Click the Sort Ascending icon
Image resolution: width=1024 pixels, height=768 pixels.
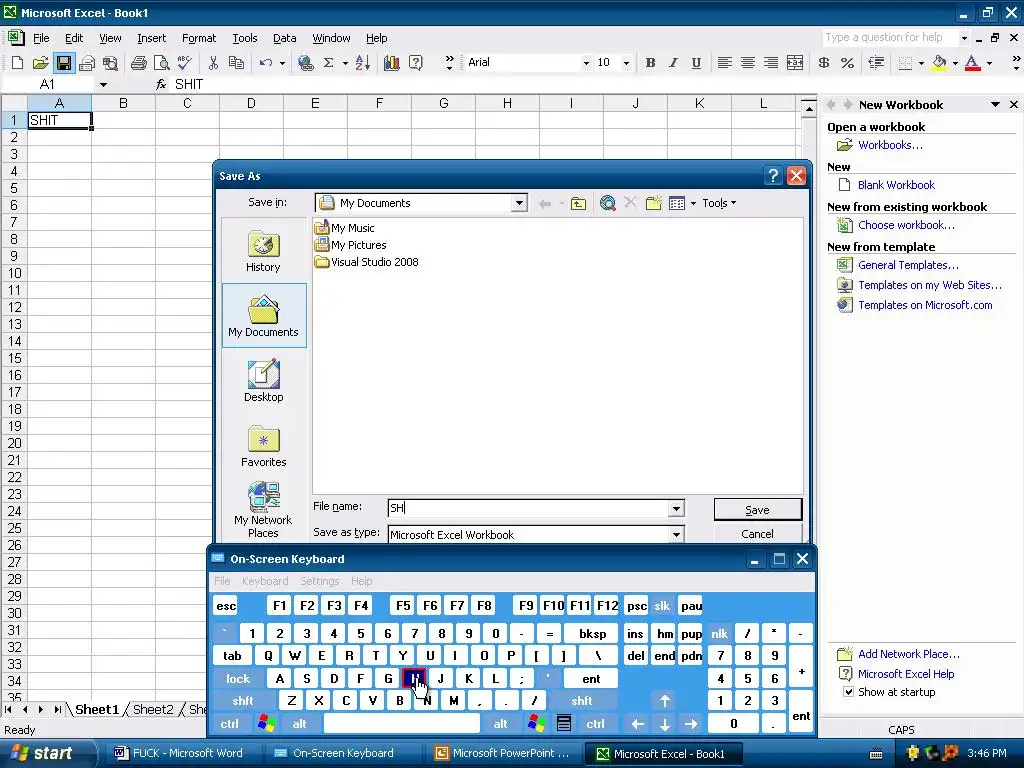click(363, 63)
